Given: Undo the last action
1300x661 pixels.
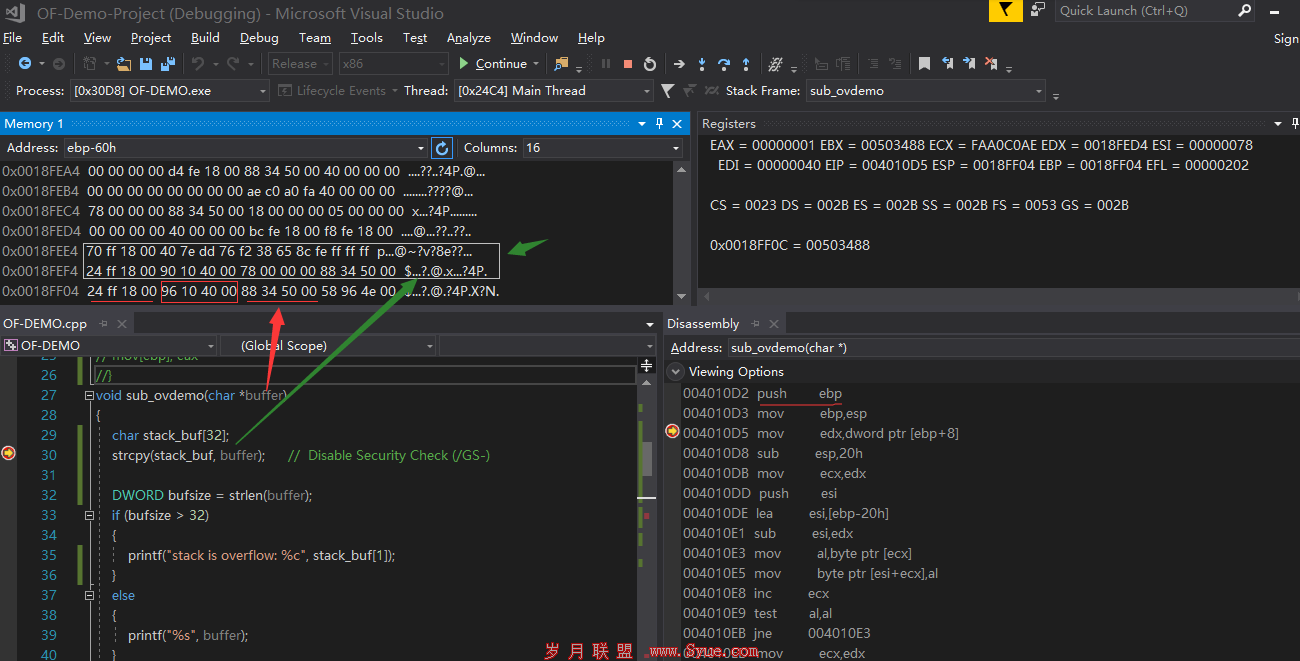Looking at the screenshot, I should click(x=198, y=64).
